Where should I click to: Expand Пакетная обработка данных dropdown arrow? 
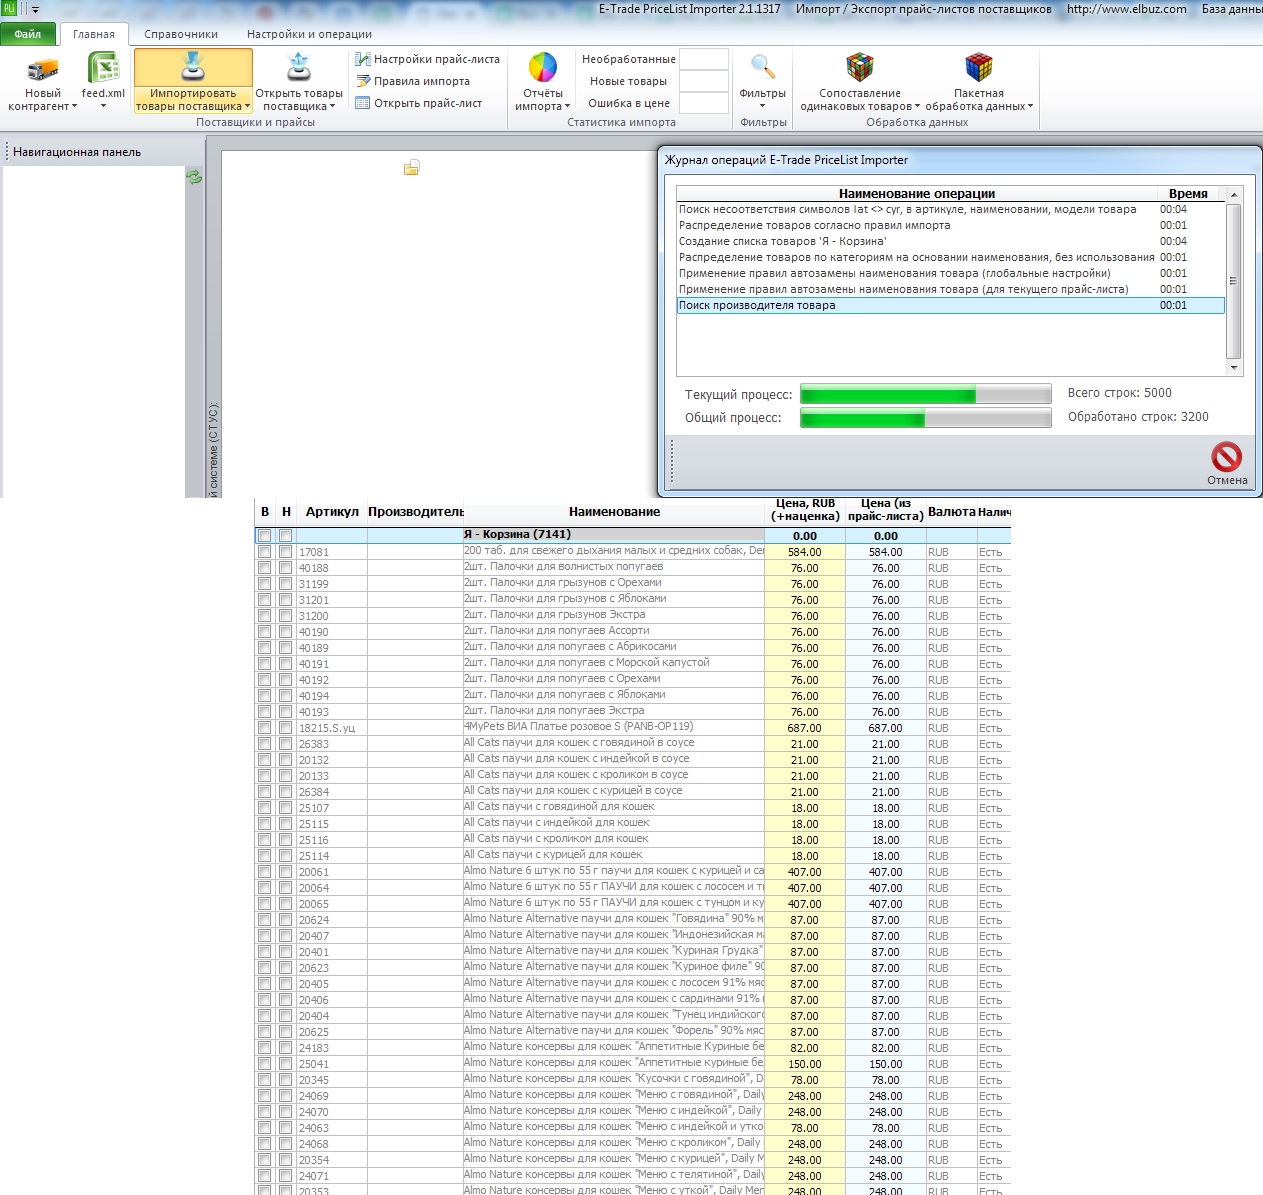point(1030,107)
